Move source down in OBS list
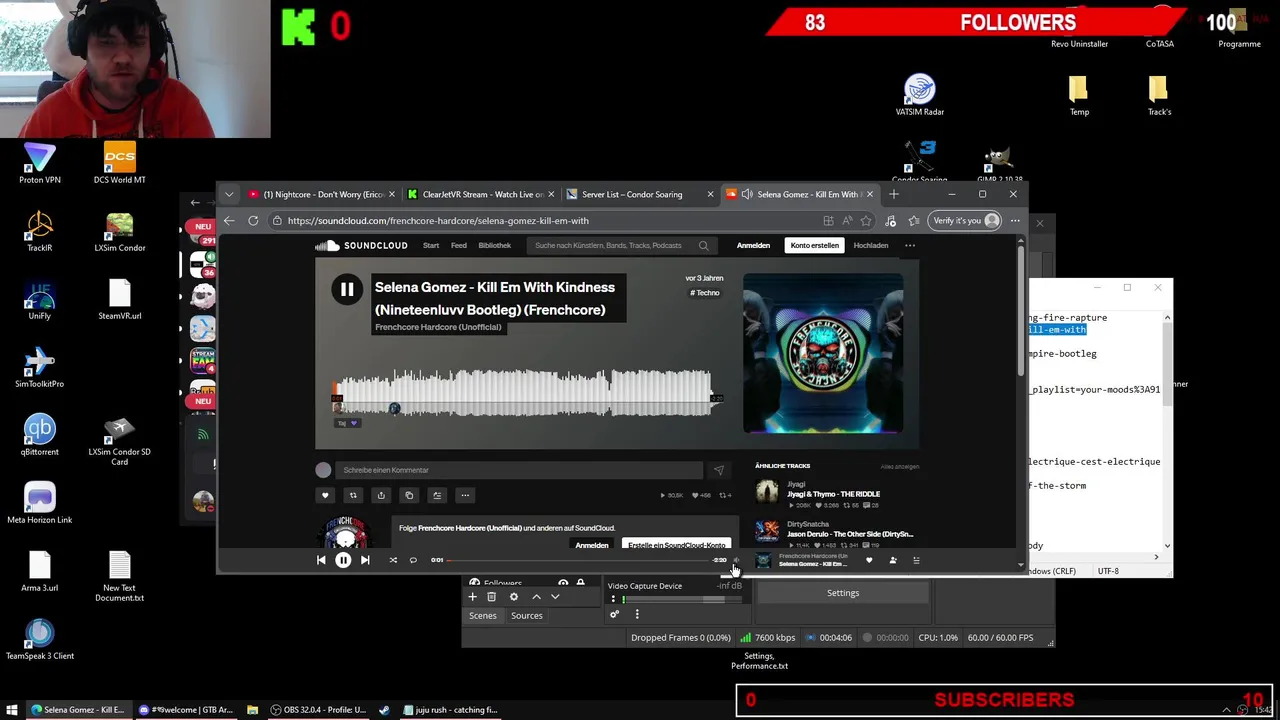 click(x=555, y=597)
